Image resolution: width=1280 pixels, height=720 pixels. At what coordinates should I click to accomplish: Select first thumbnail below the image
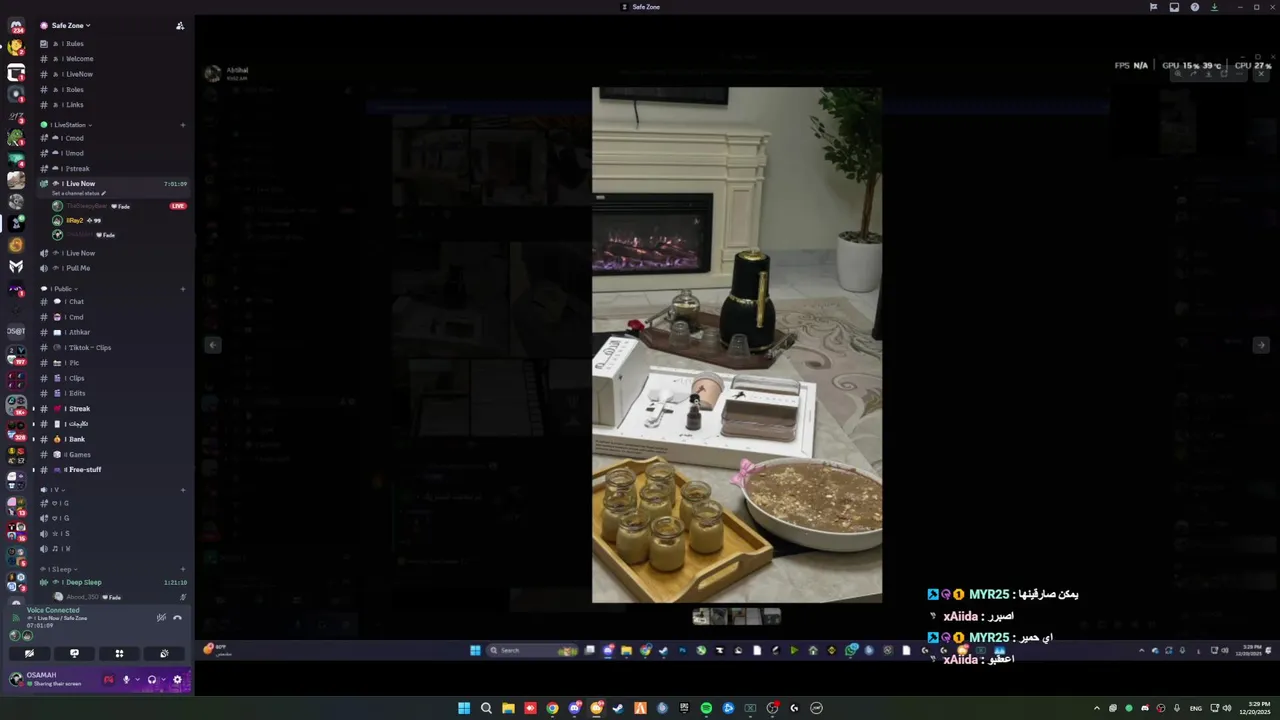[x=701, y=617]
